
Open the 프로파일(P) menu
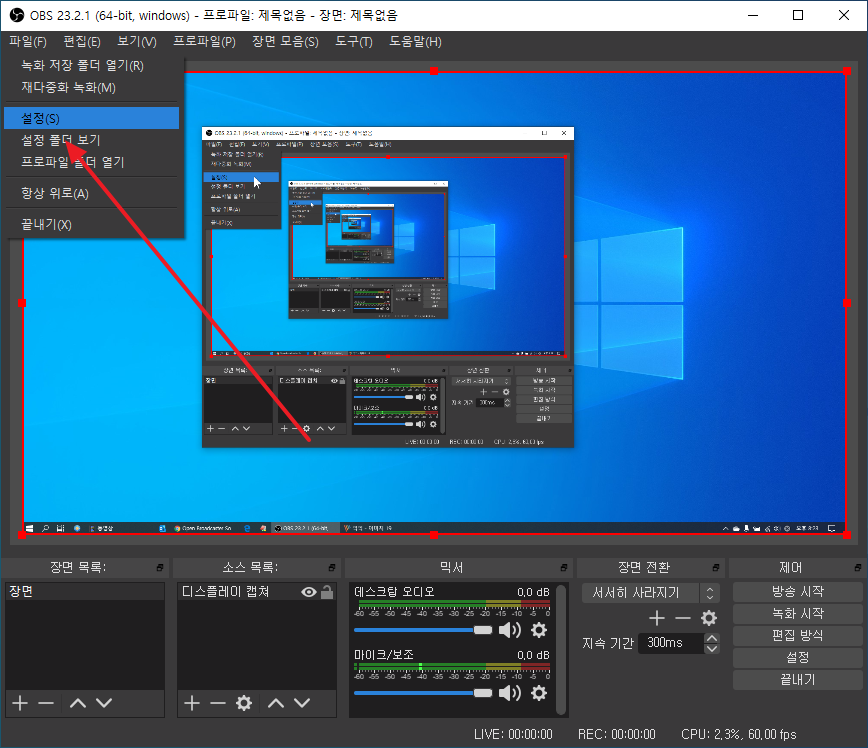pos(204,42)
